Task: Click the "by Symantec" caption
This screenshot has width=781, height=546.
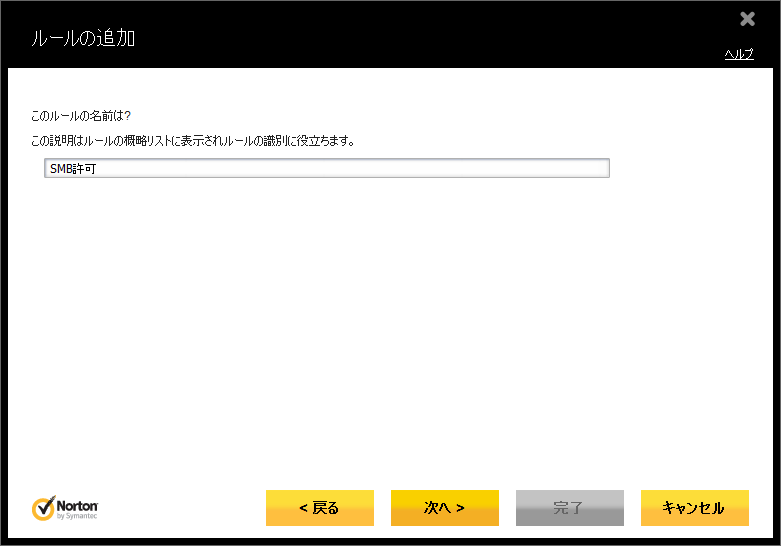Action: (77, 517)
